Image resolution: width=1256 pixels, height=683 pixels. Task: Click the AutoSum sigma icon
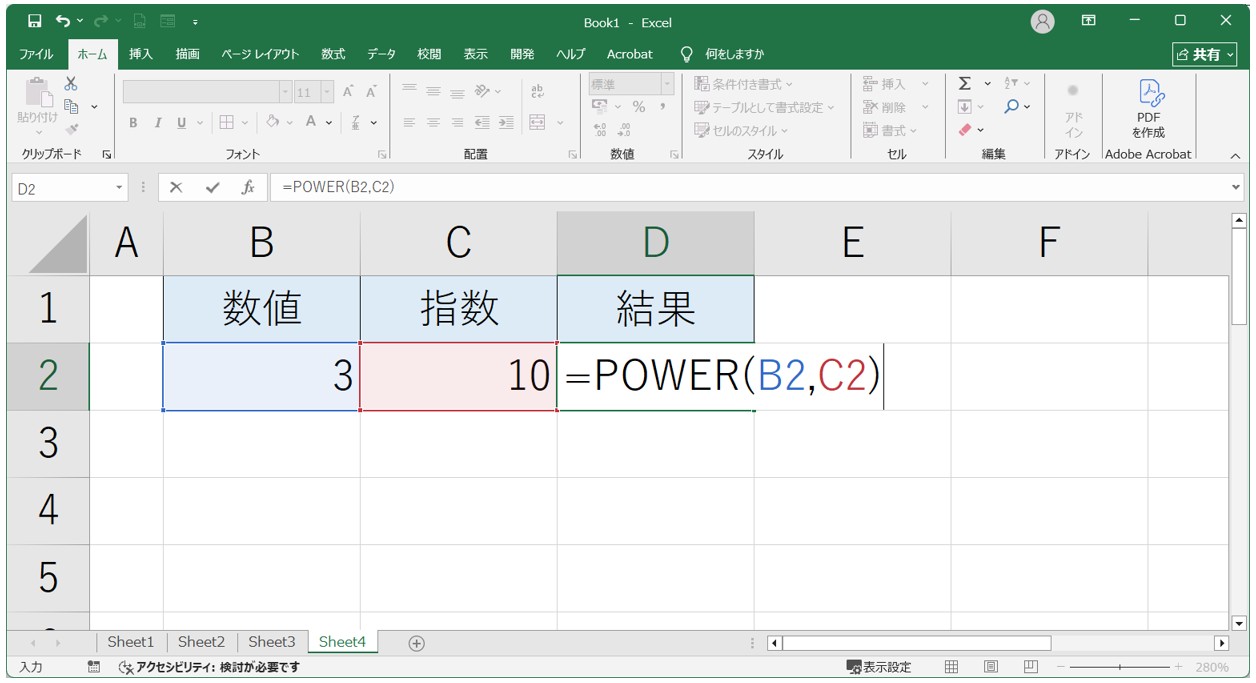(x=965, y=84)
